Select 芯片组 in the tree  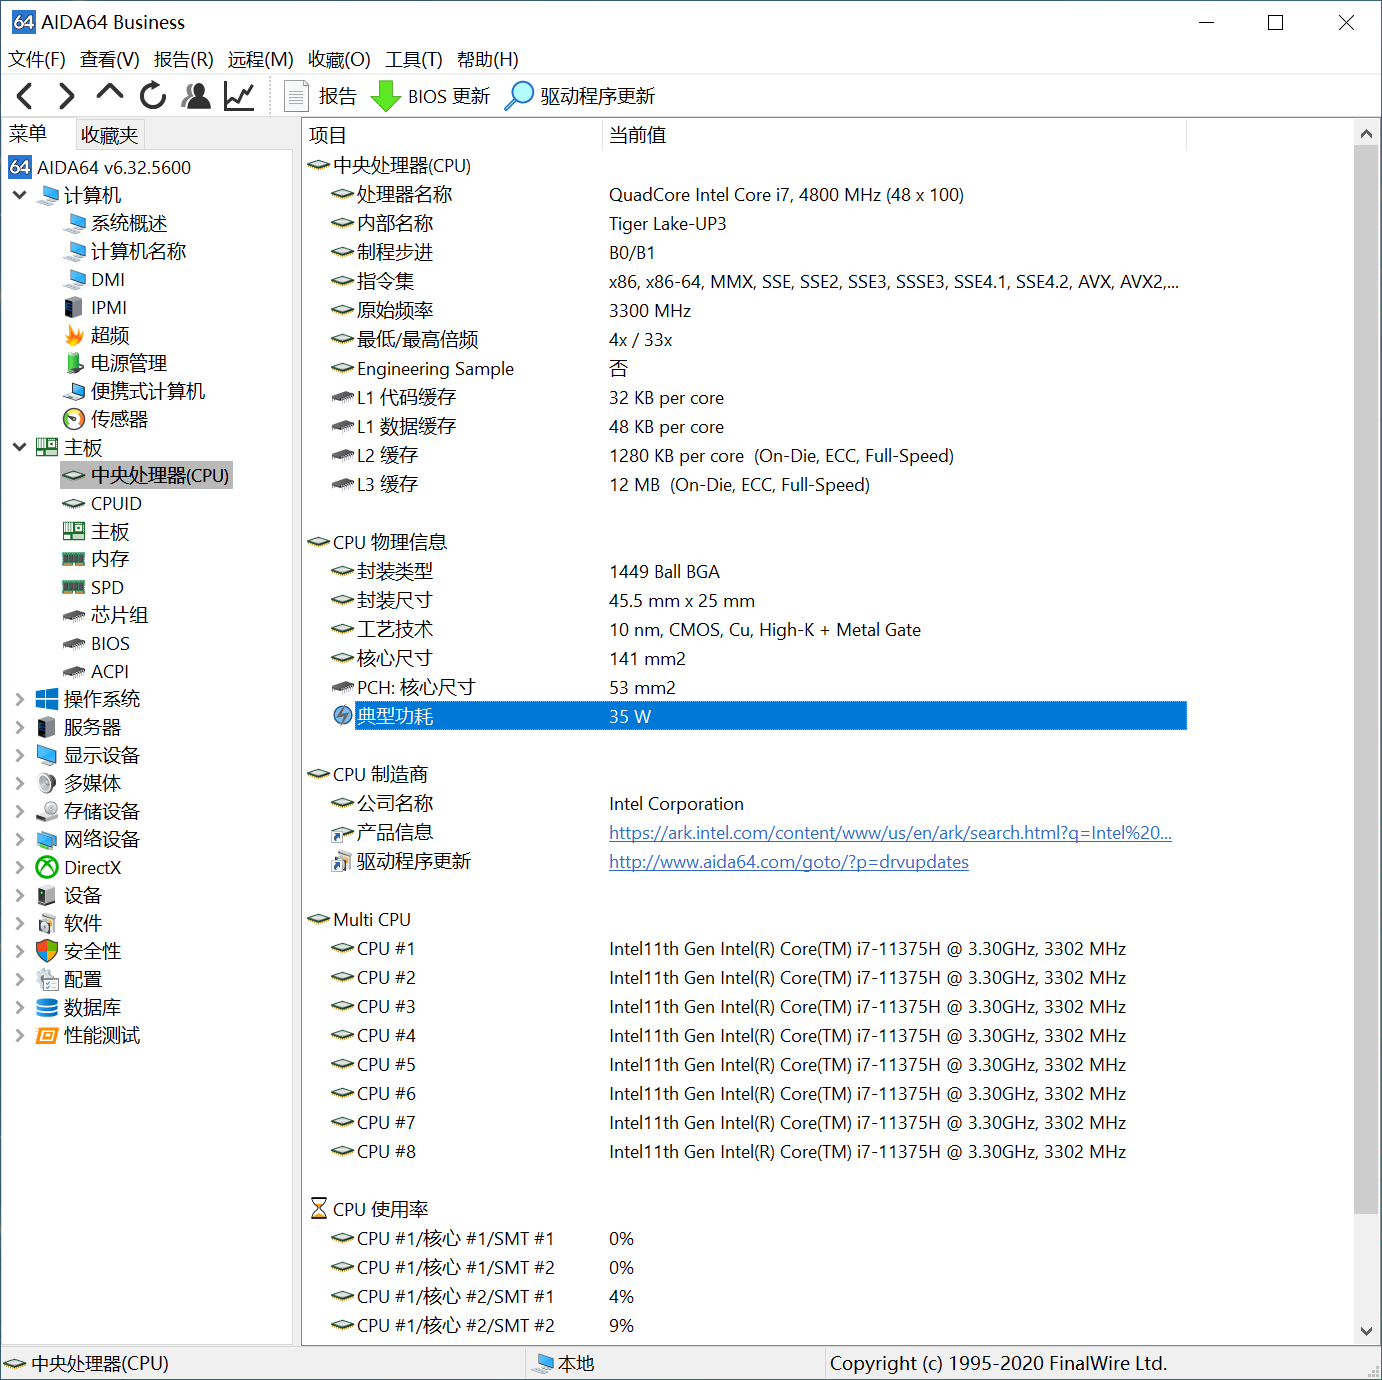(119, 615)
